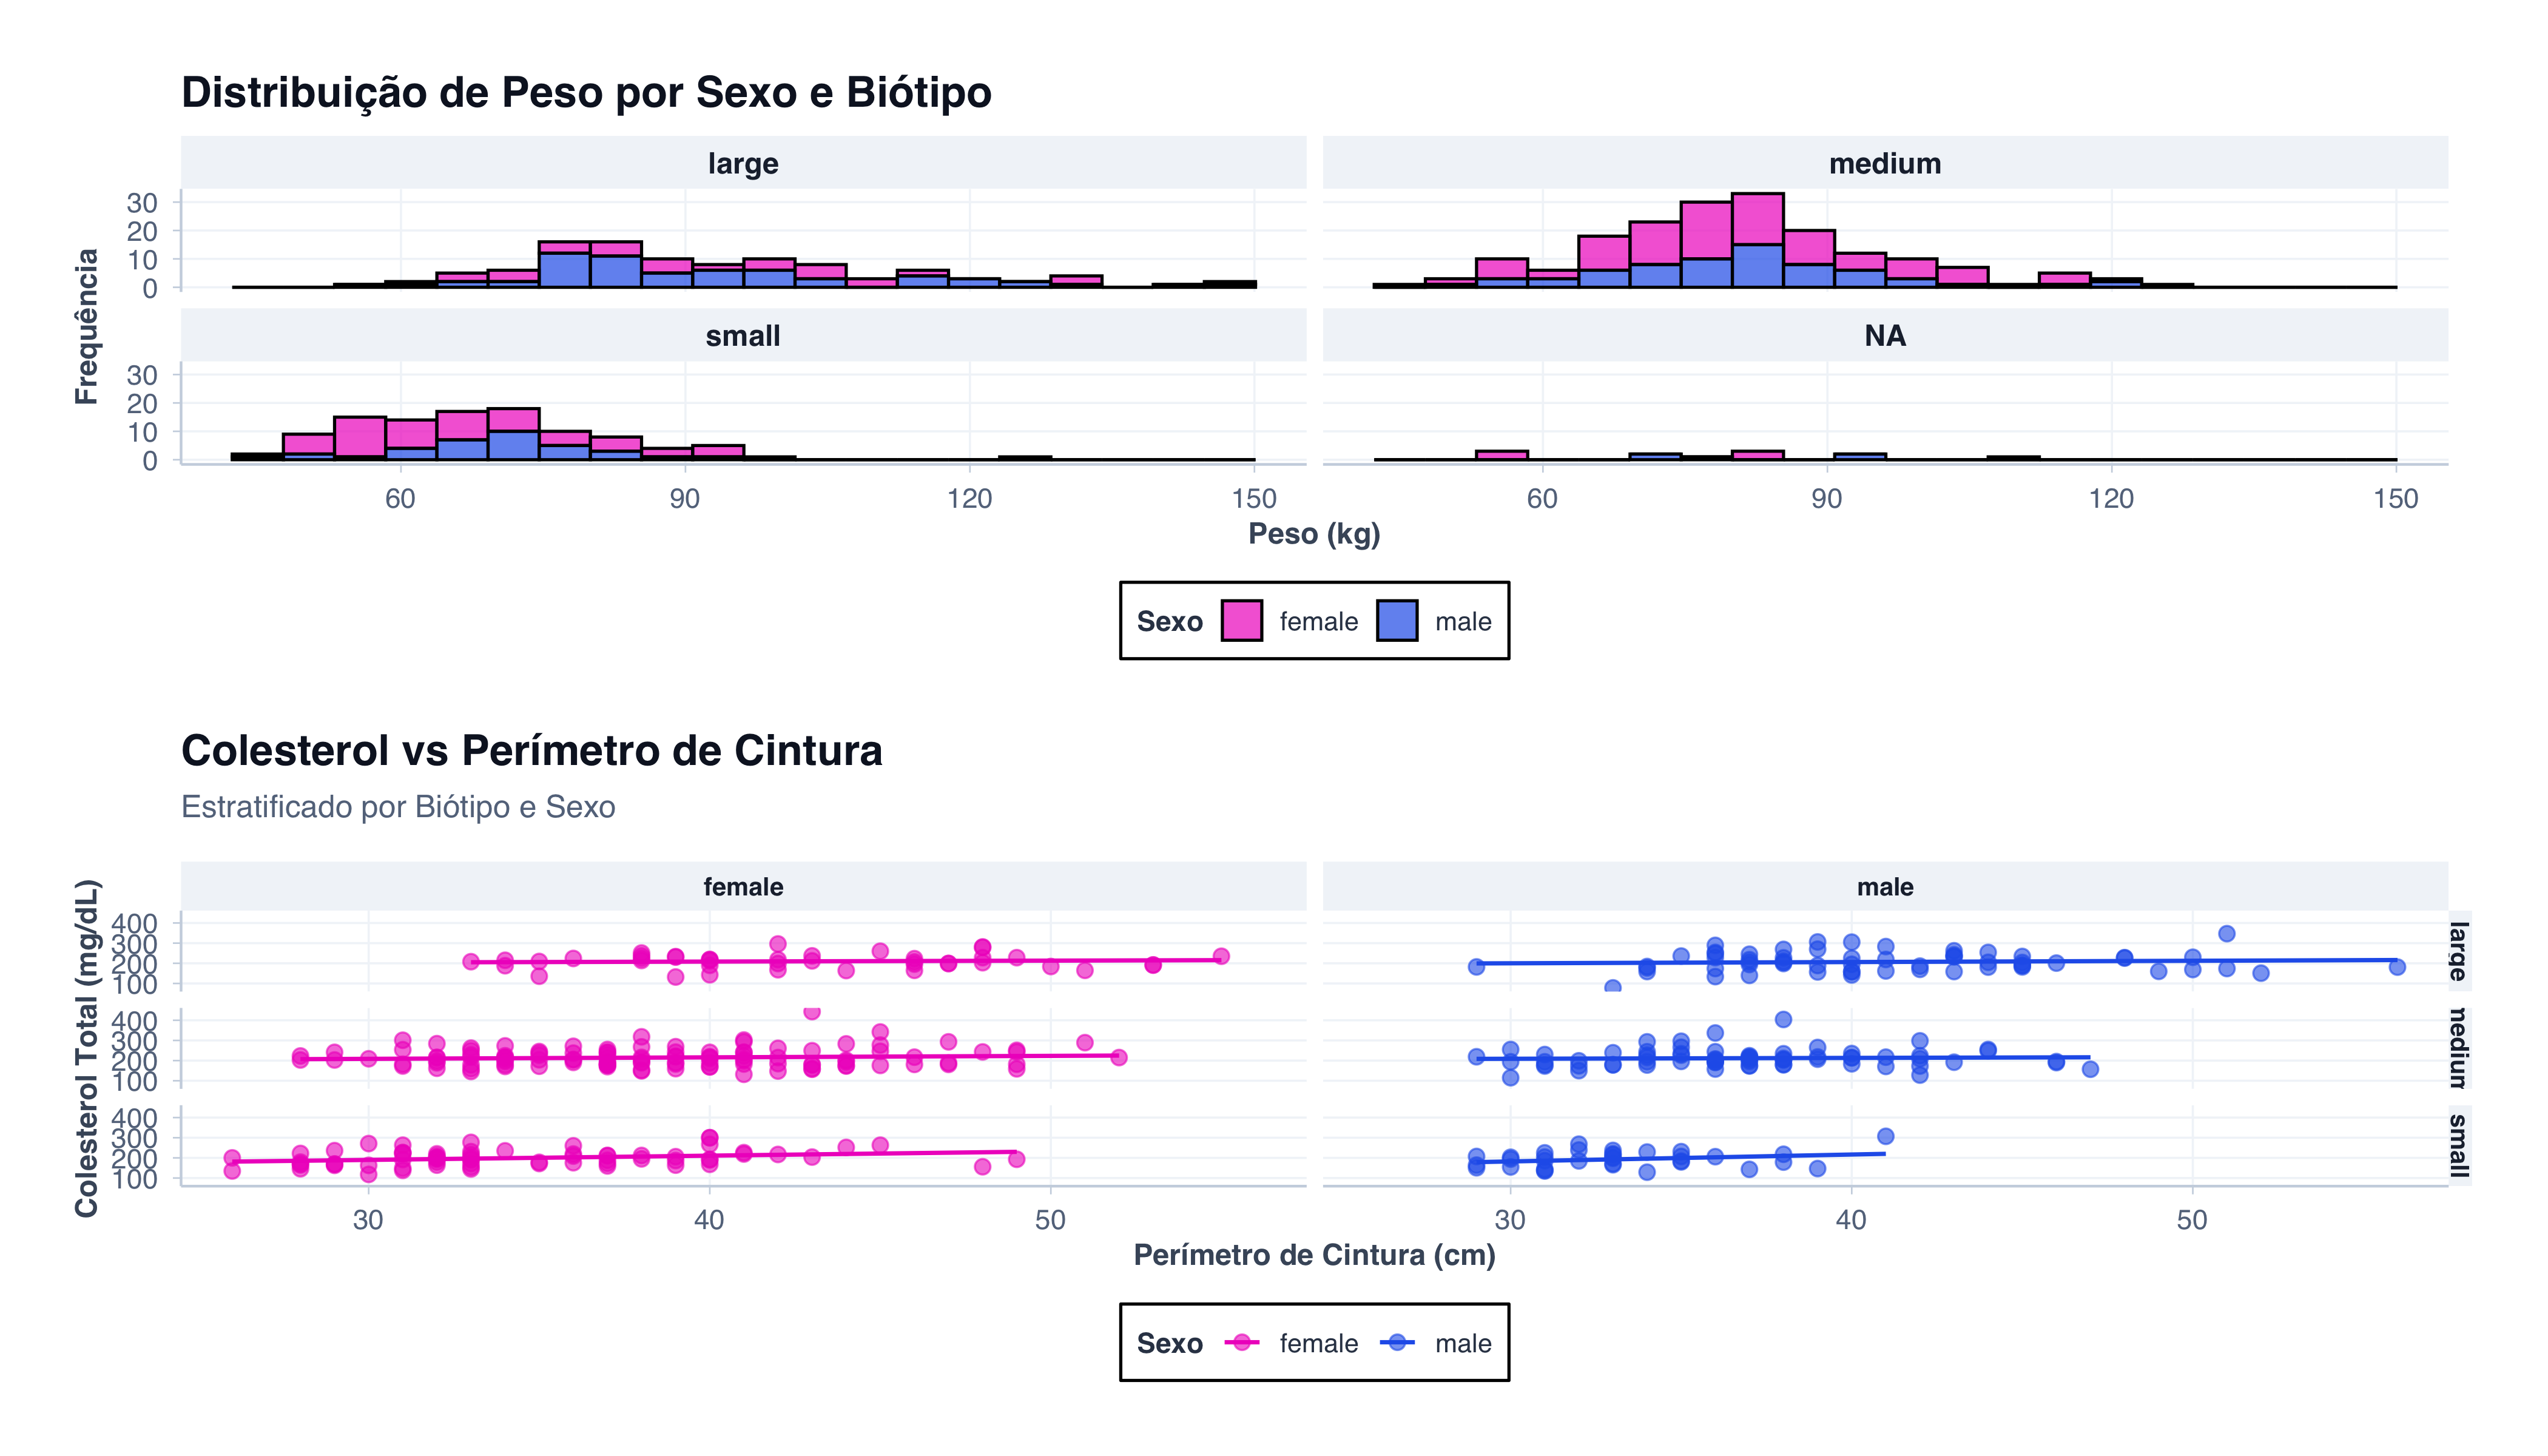Click the 'male' scatter panel header
Image resolution: width=2548 pixels, height=1456 pixels.
tap(1885, 887)
